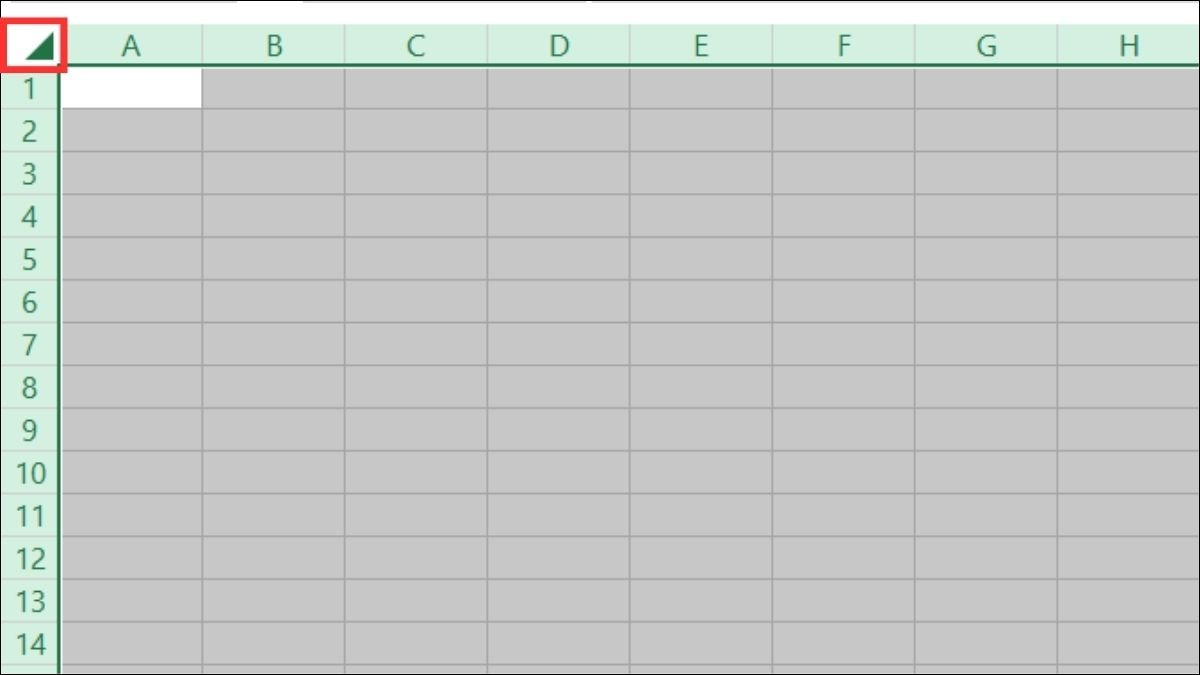Click the Select All triangle corner button
Image resolution: width=1200 pixels, height=675 pixels.
[34, 45]
